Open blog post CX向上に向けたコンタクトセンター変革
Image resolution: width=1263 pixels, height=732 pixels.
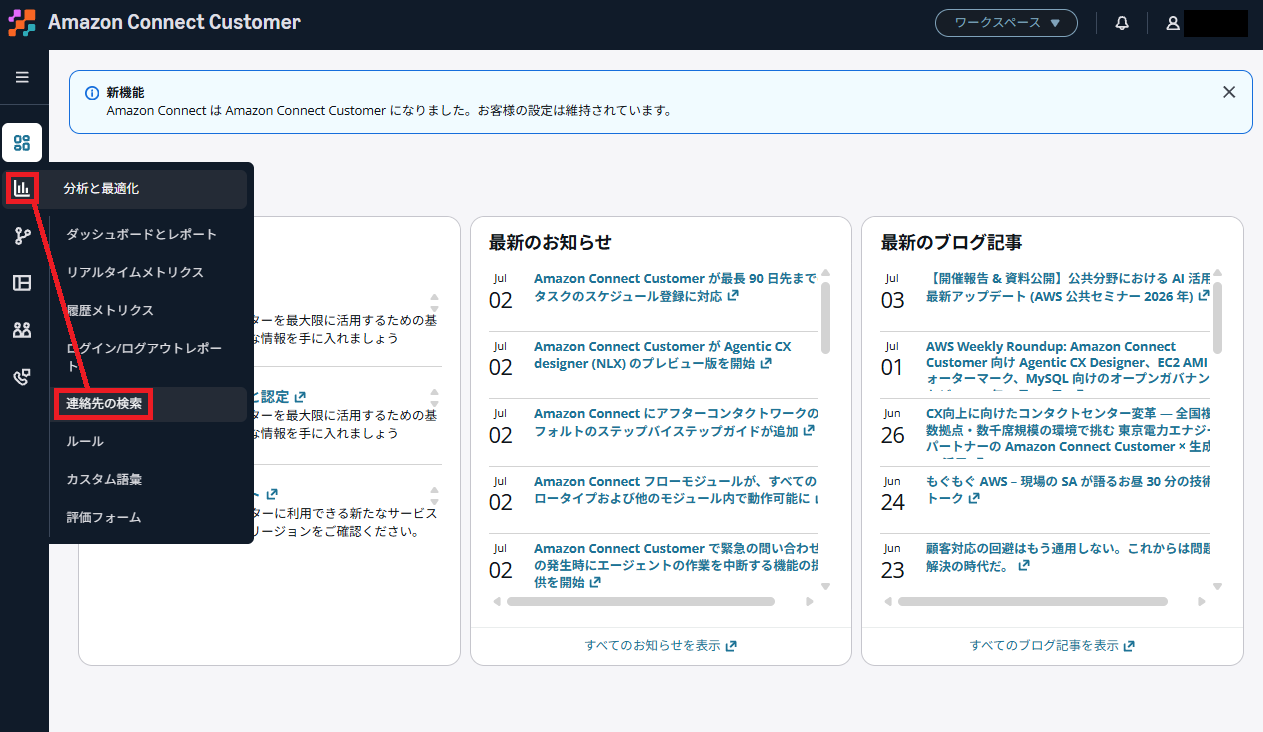[1068, 432]
